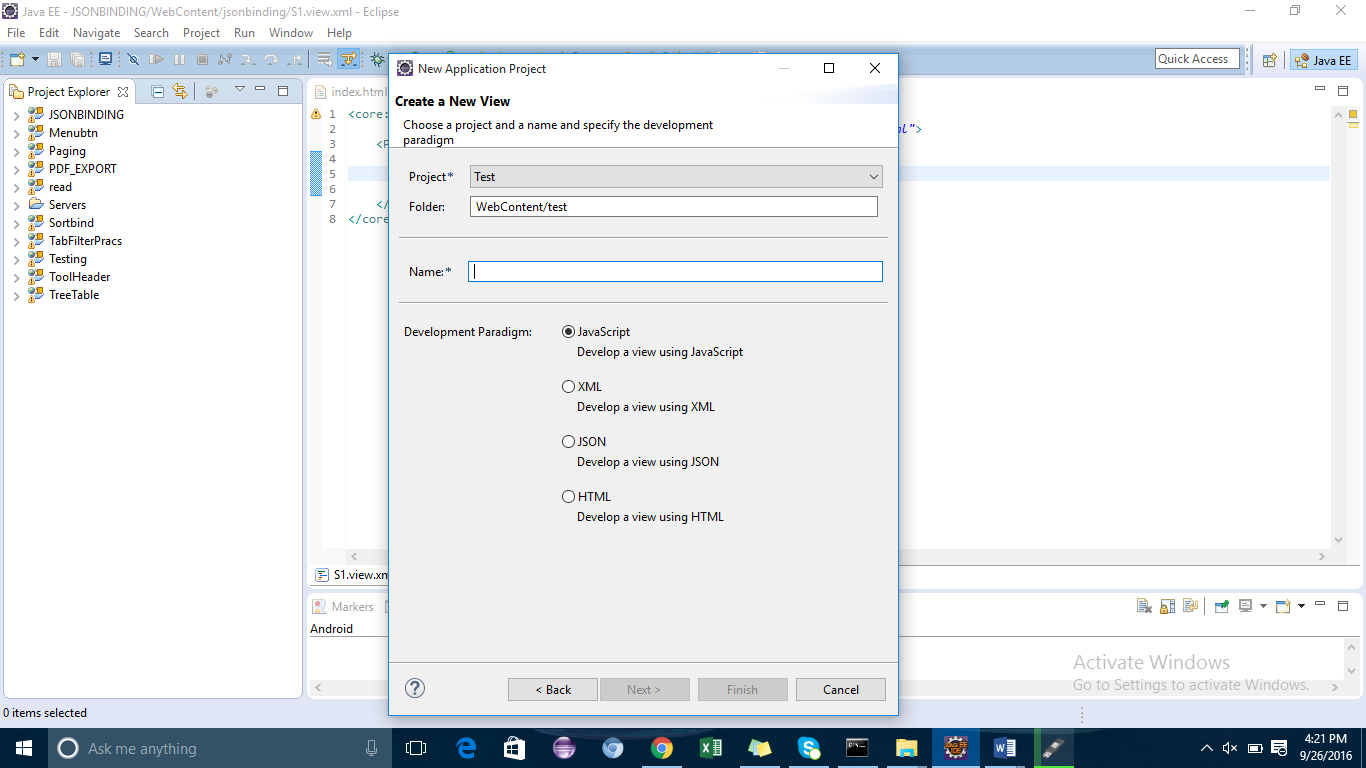Select the TabFilterPracs project
Image resolution: width=1366 pixels, height=768 pixels.
(85, 241)
